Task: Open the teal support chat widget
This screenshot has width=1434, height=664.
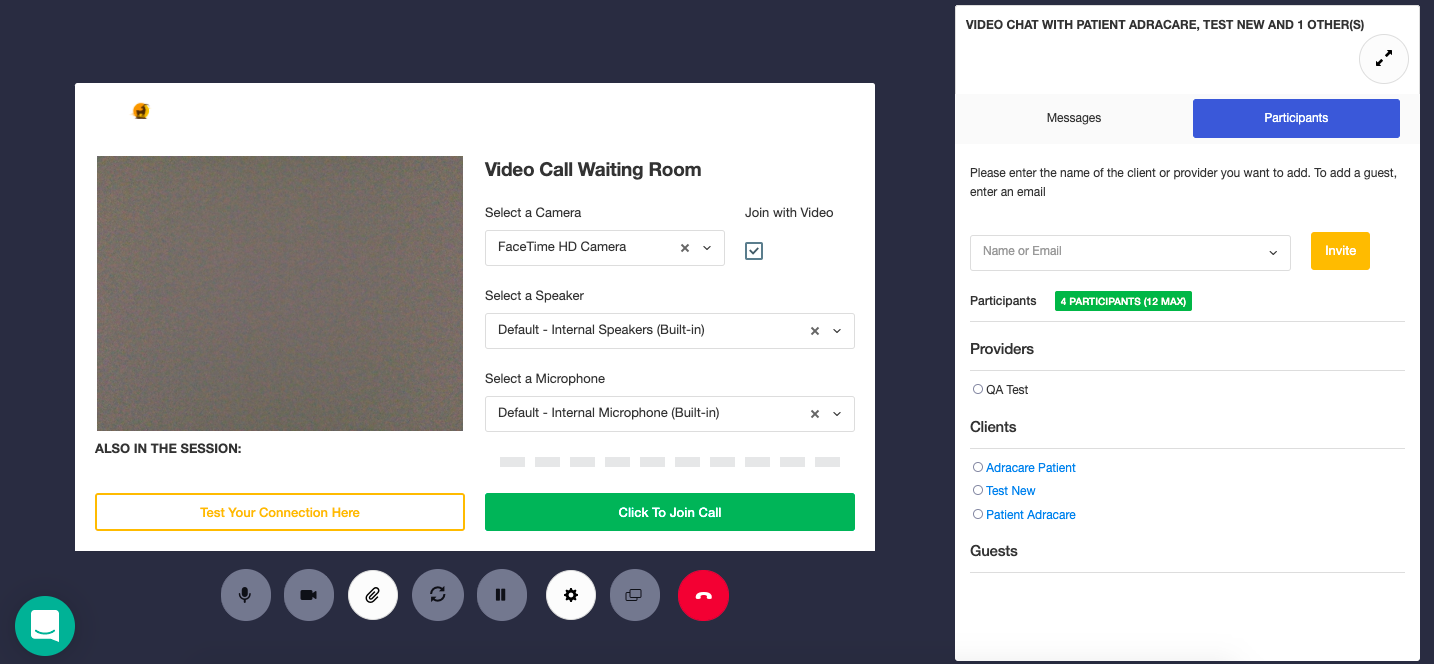Action: [x=45, y=626]
